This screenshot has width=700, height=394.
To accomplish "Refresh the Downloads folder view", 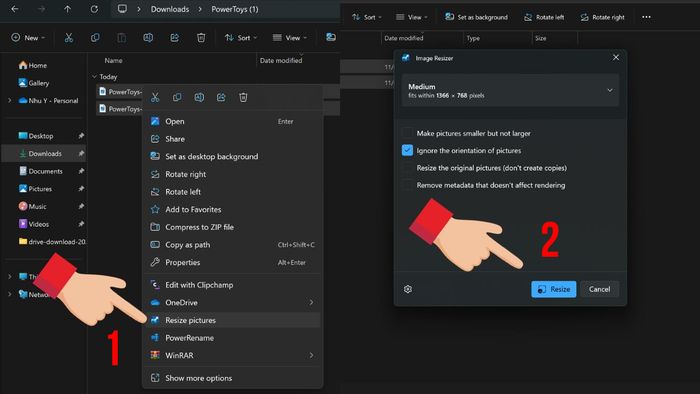I will [94, 9].
